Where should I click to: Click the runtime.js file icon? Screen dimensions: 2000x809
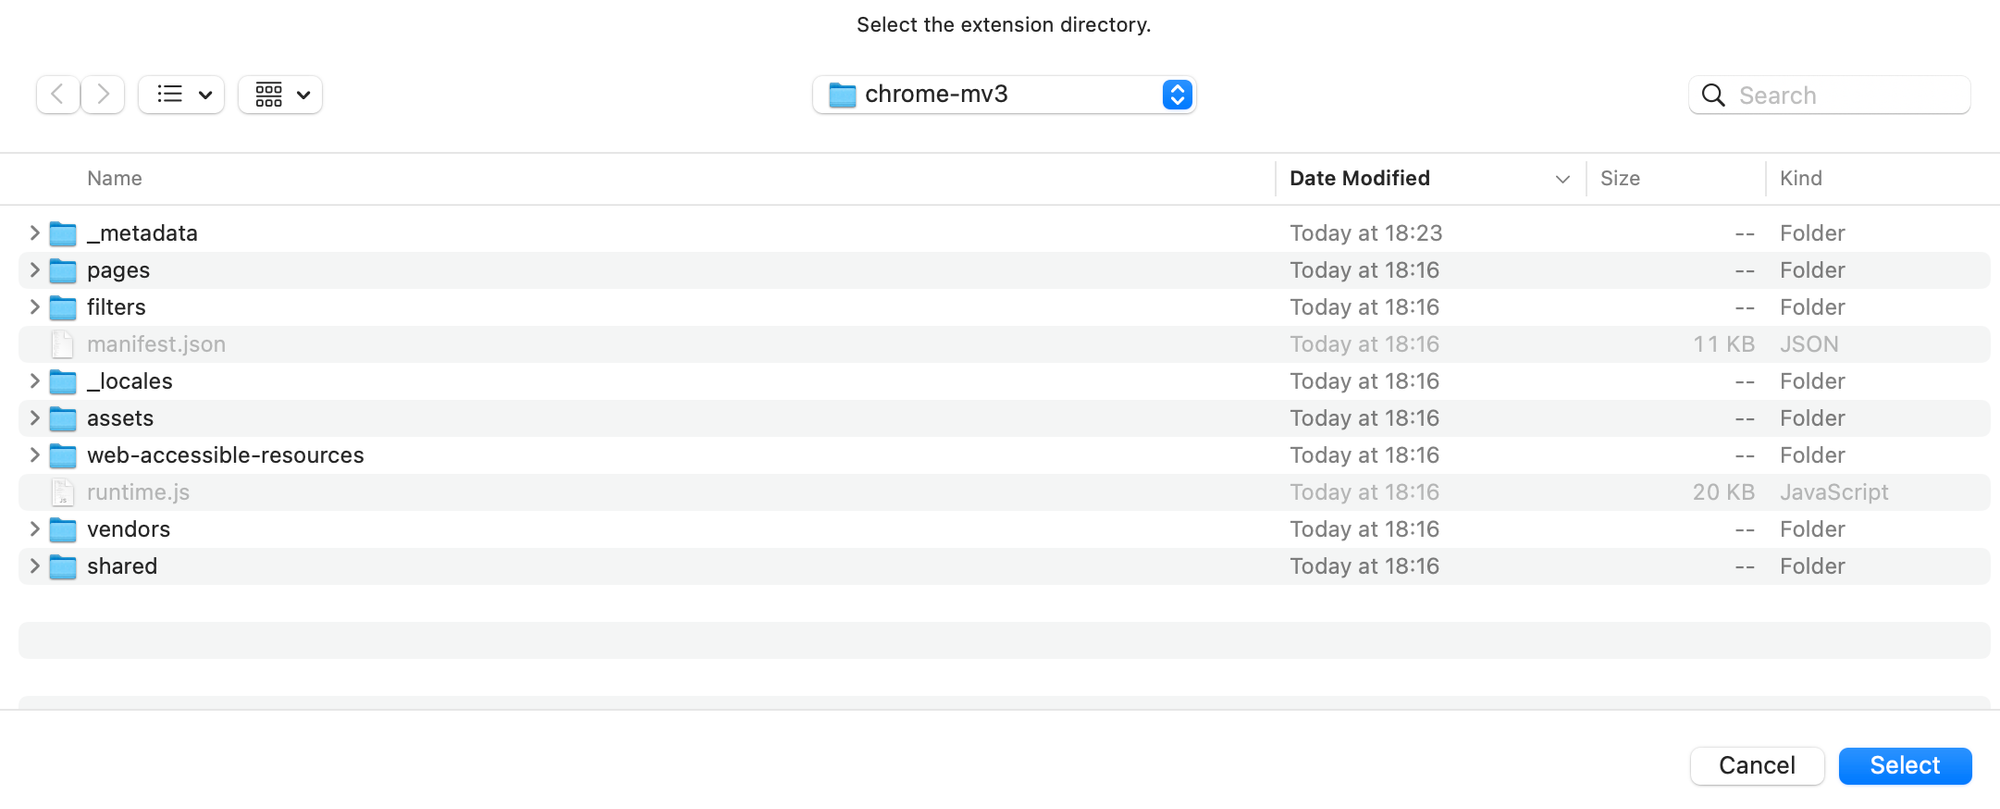63,493
